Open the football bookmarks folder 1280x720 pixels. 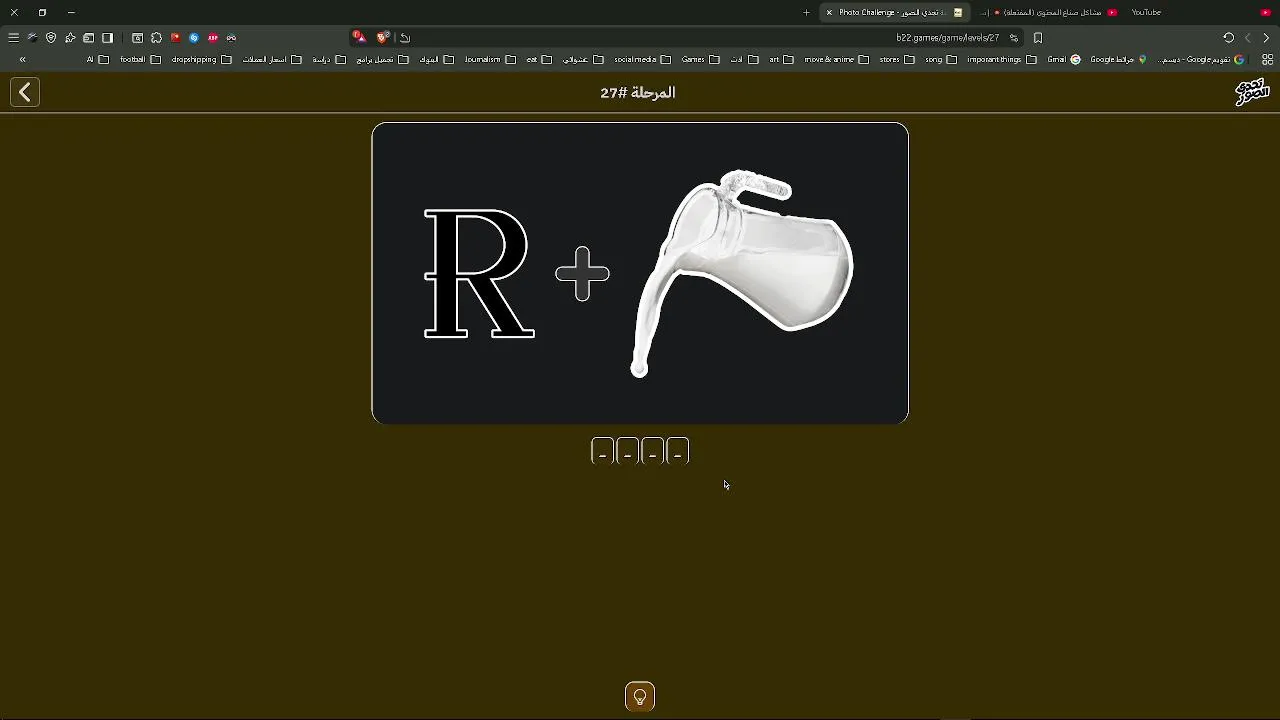pos(140,59)
